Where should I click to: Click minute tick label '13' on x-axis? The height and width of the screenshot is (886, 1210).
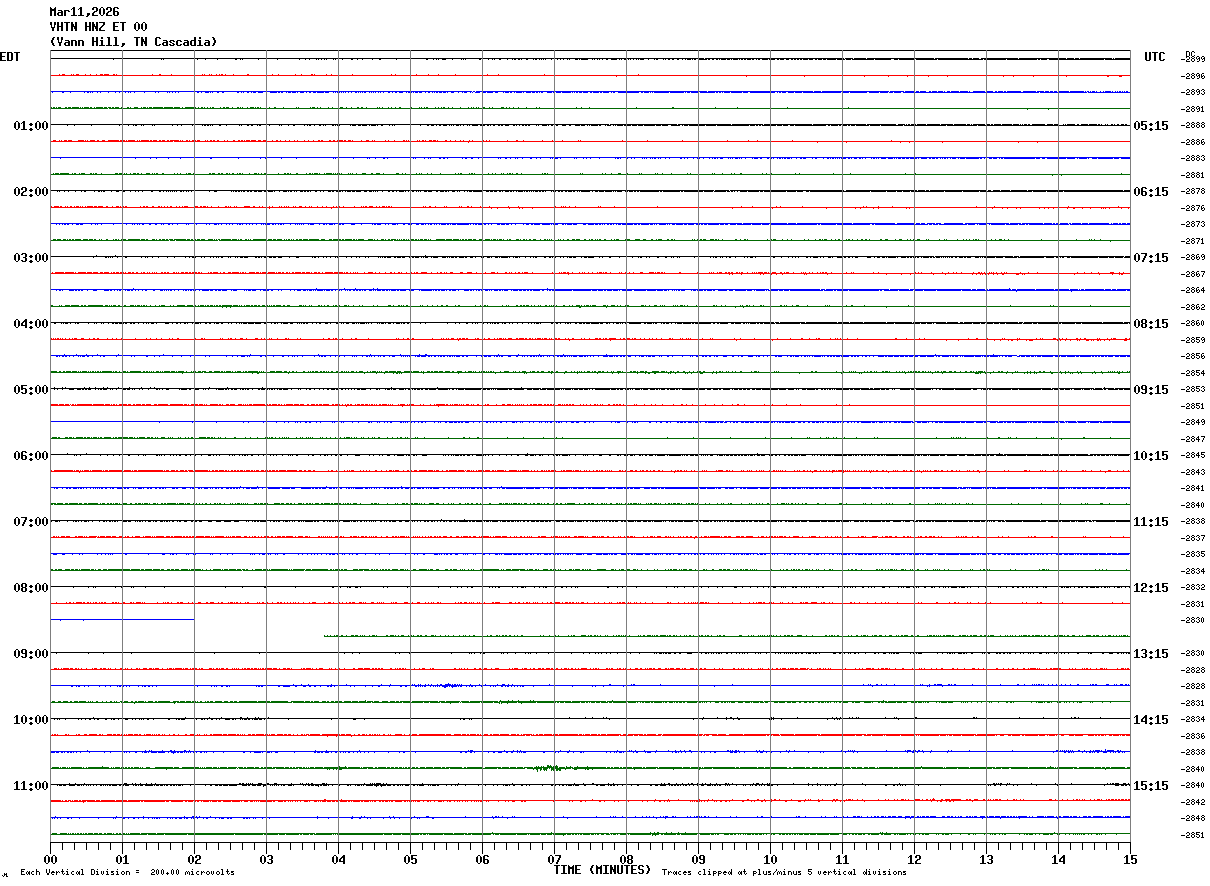tap(986, 859)
